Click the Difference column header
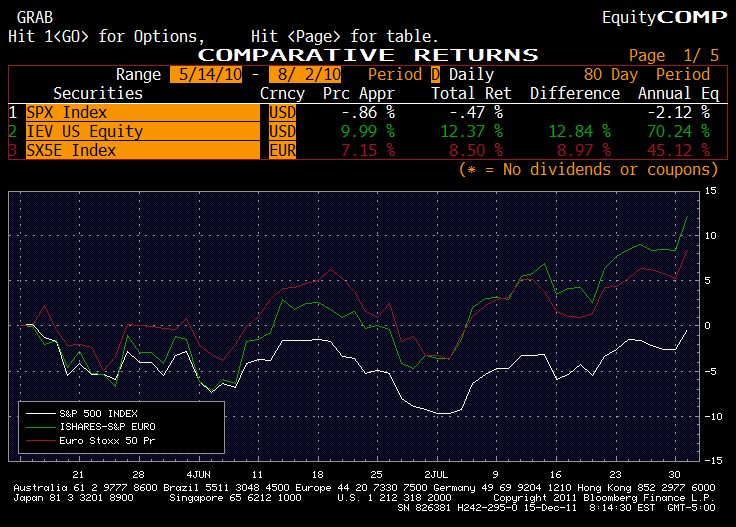The width and height of the screenshot is (736, 527). pyautogui.click(x=575, y=93)
